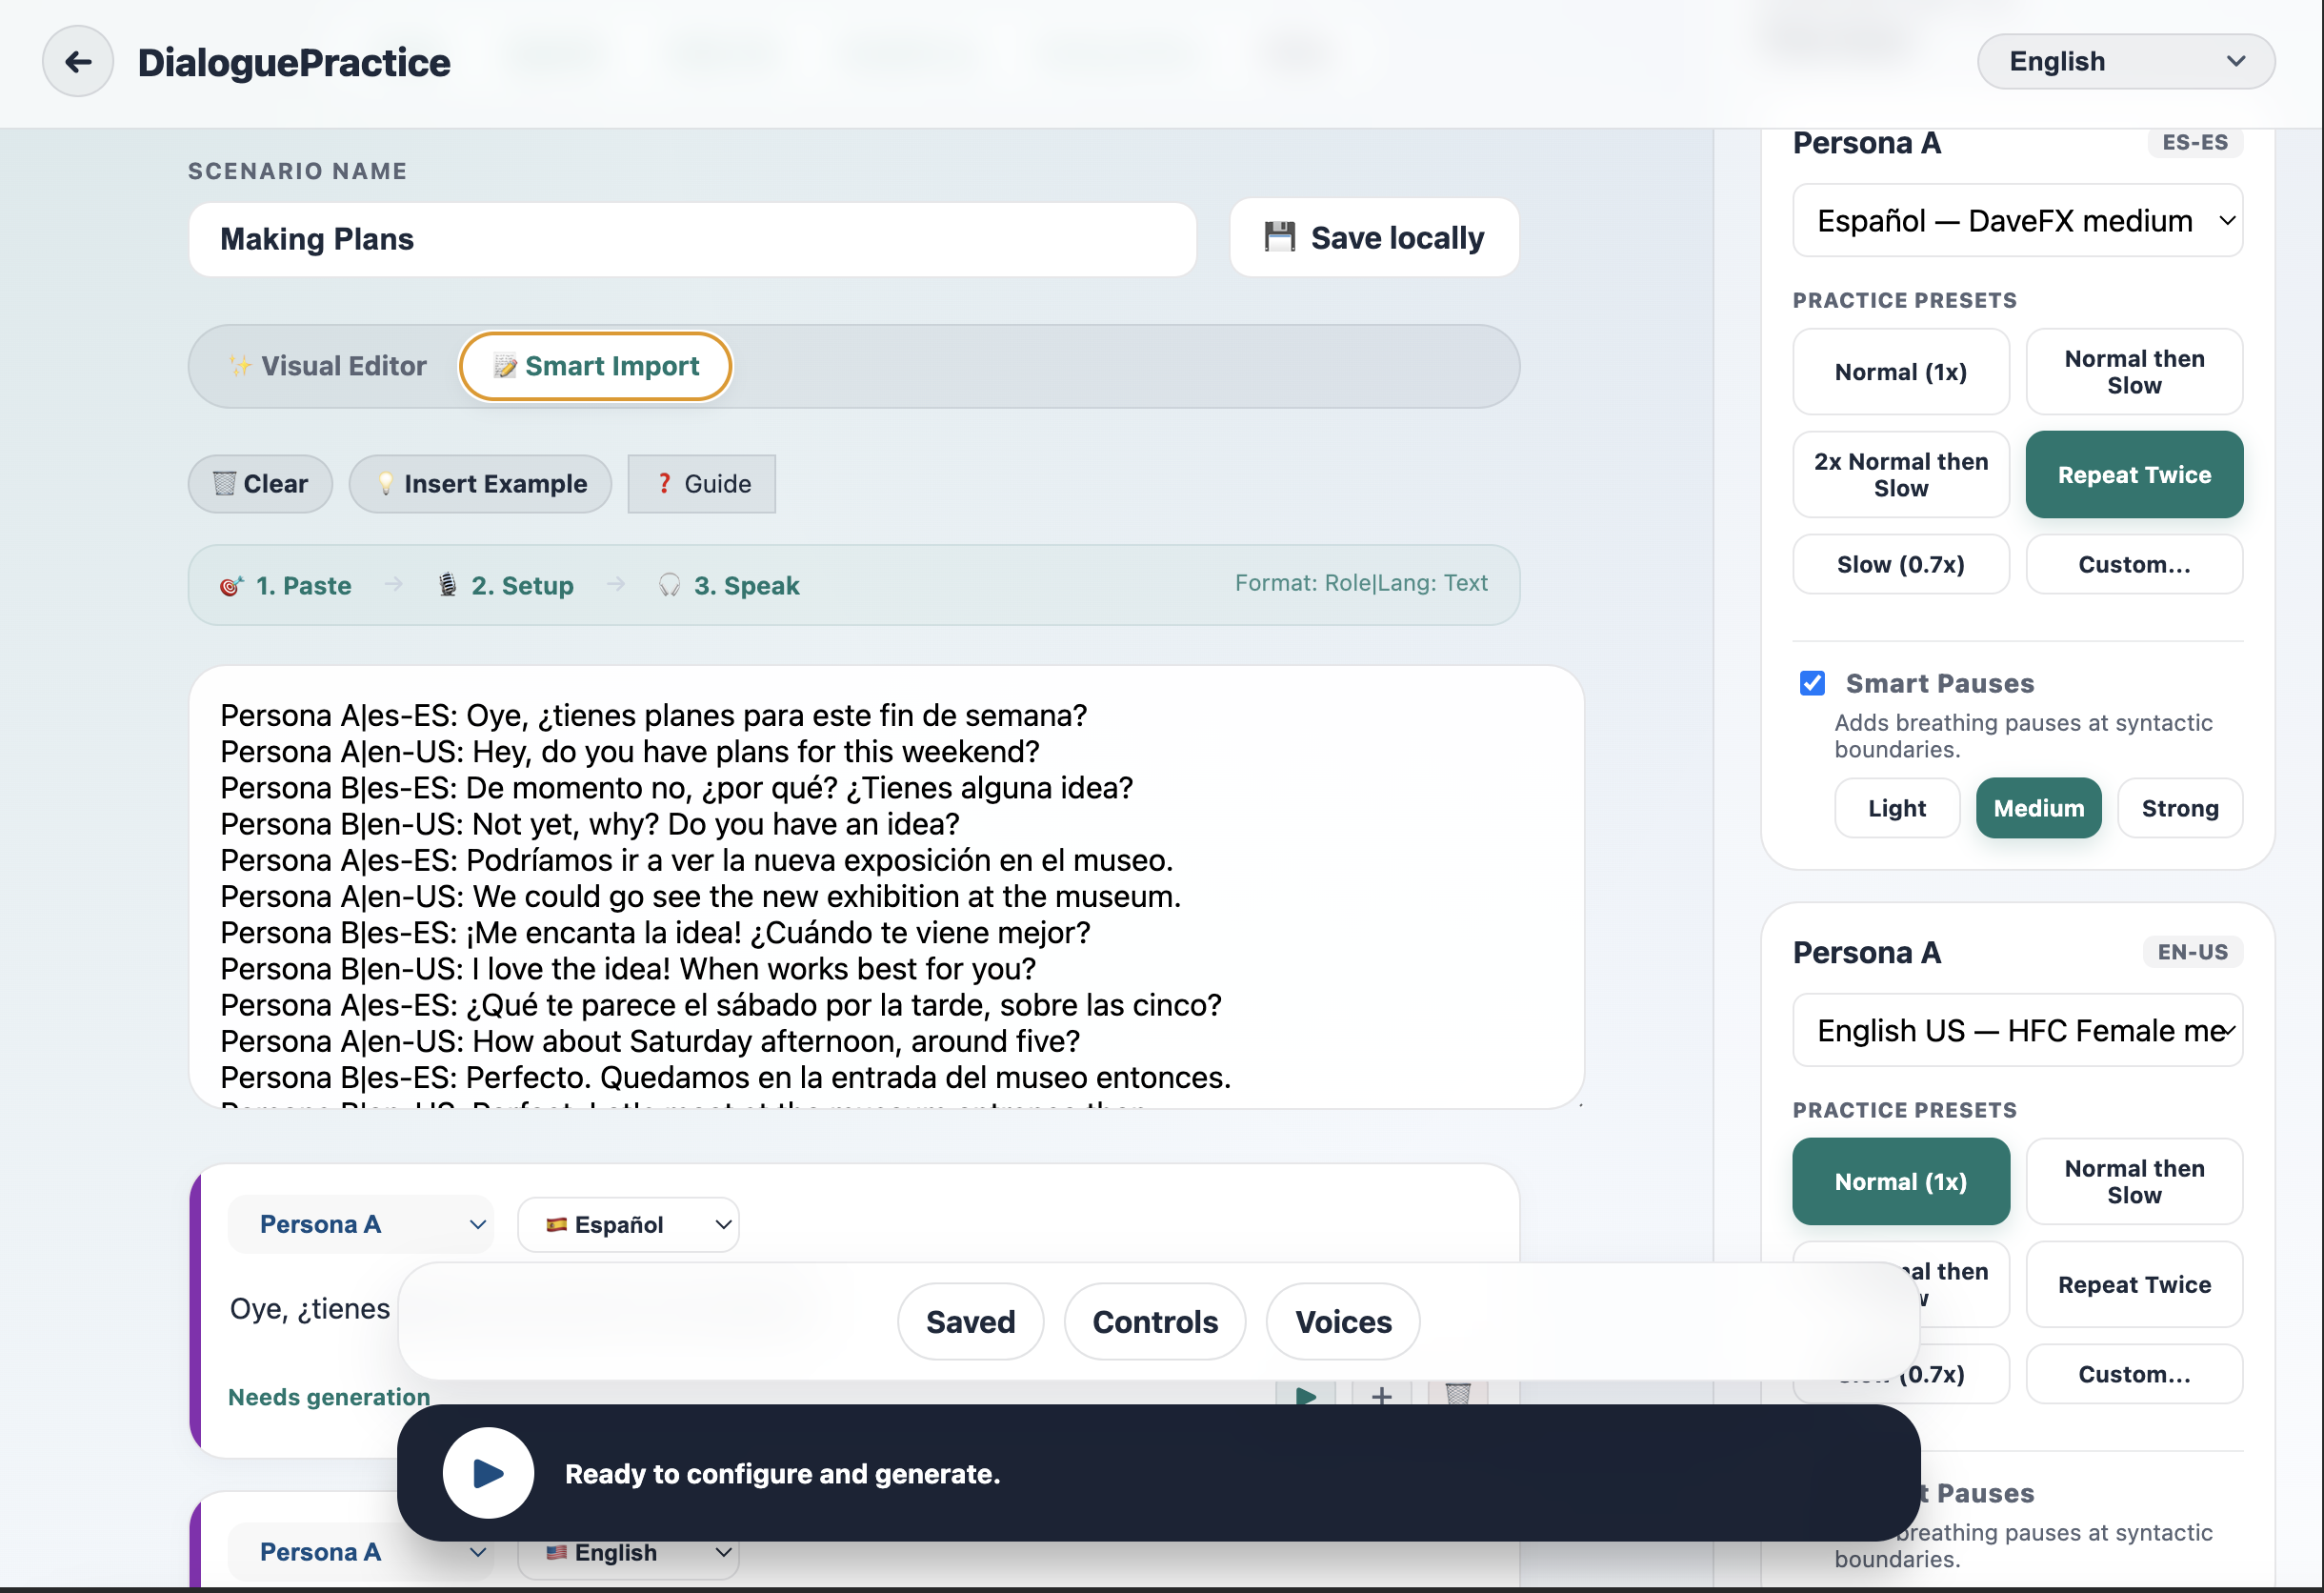This screenshot has width=2324, height=1593.
Task: Select Normal (1x) preset for ES-ES Persona A
Action: click(1901, 372)
